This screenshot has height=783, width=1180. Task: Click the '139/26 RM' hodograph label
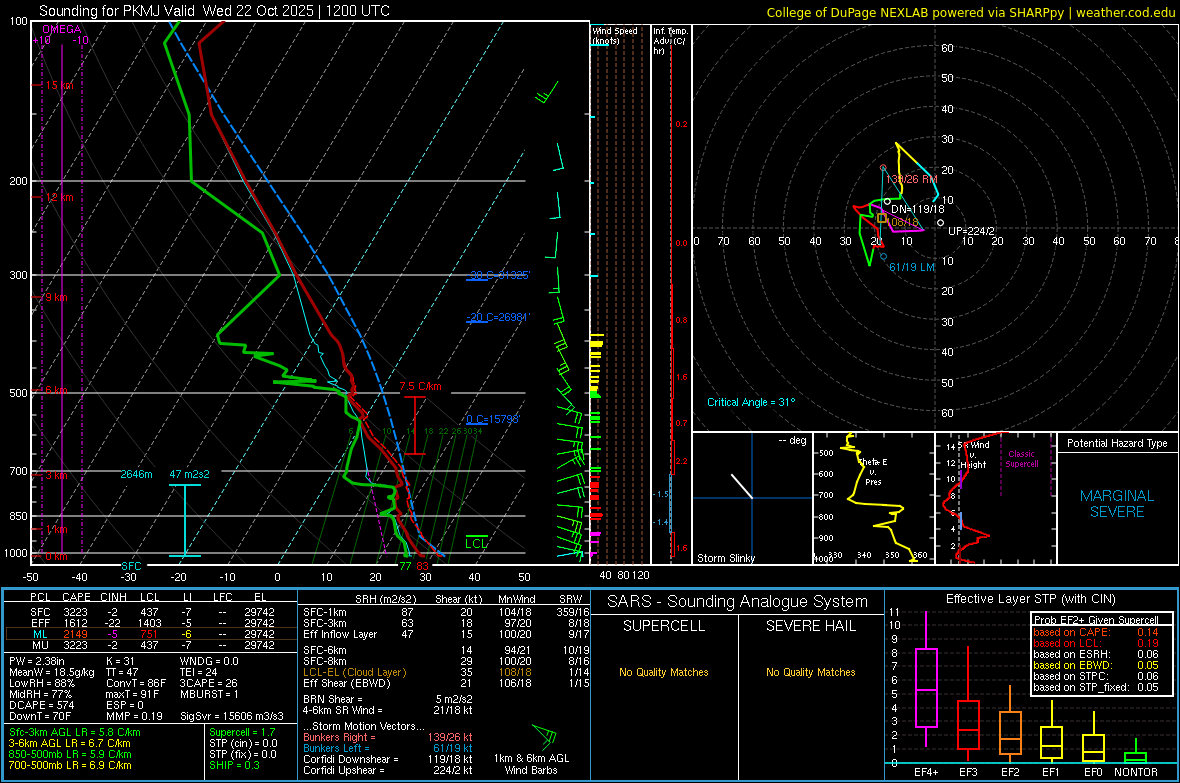pos(911,179)
